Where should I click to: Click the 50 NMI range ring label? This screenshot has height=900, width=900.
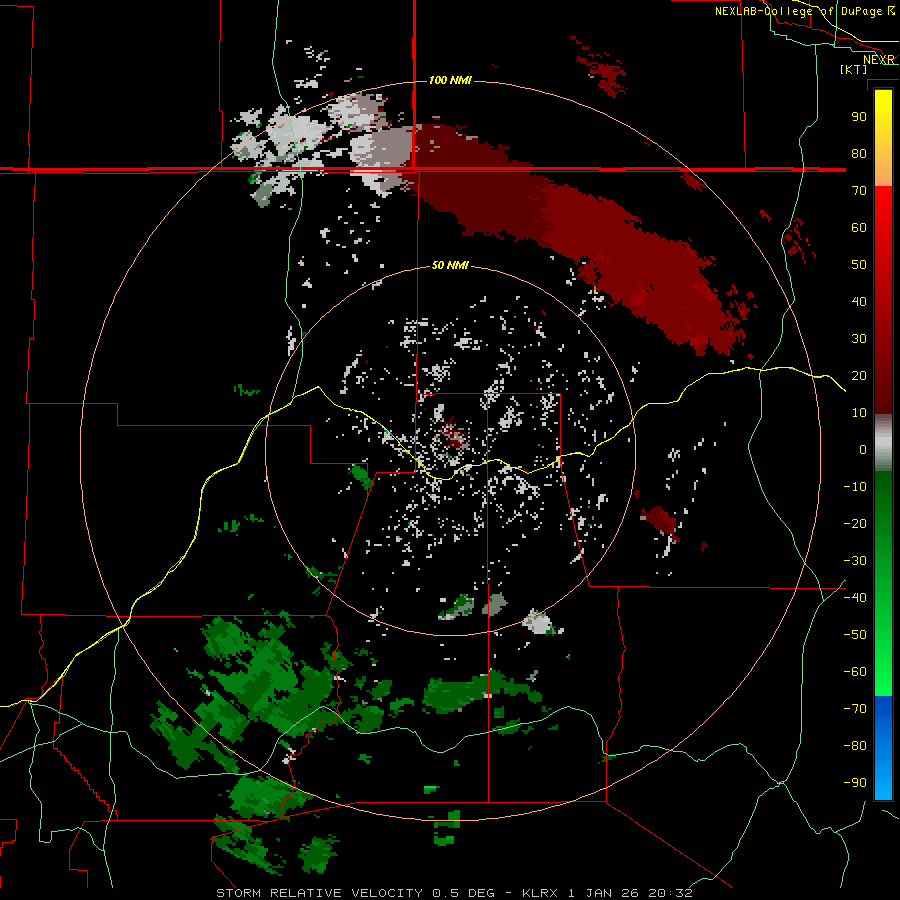[x=450, y=265]
